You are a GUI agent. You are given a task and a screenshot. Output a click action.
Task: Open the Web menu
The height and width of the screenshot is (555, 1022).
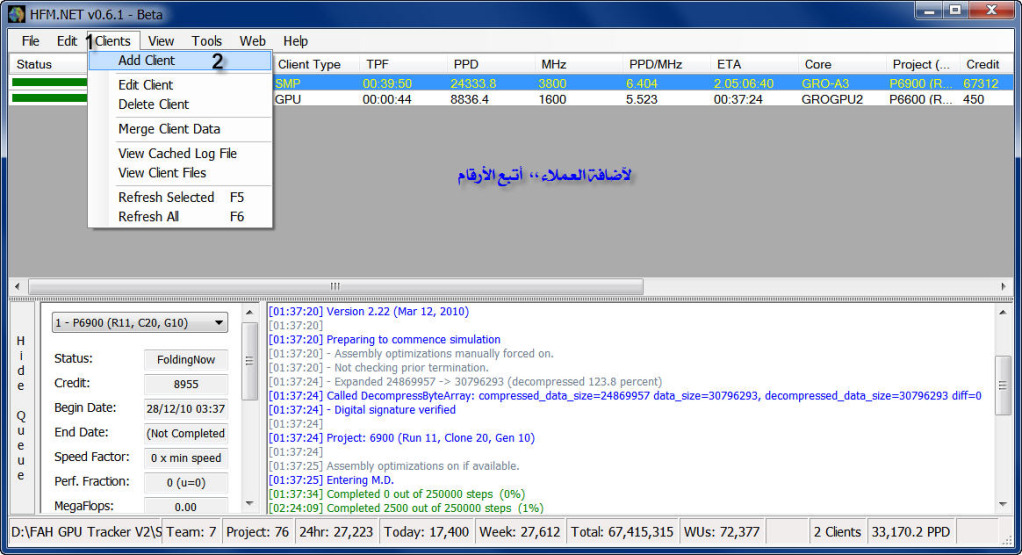tap(252, 41)
